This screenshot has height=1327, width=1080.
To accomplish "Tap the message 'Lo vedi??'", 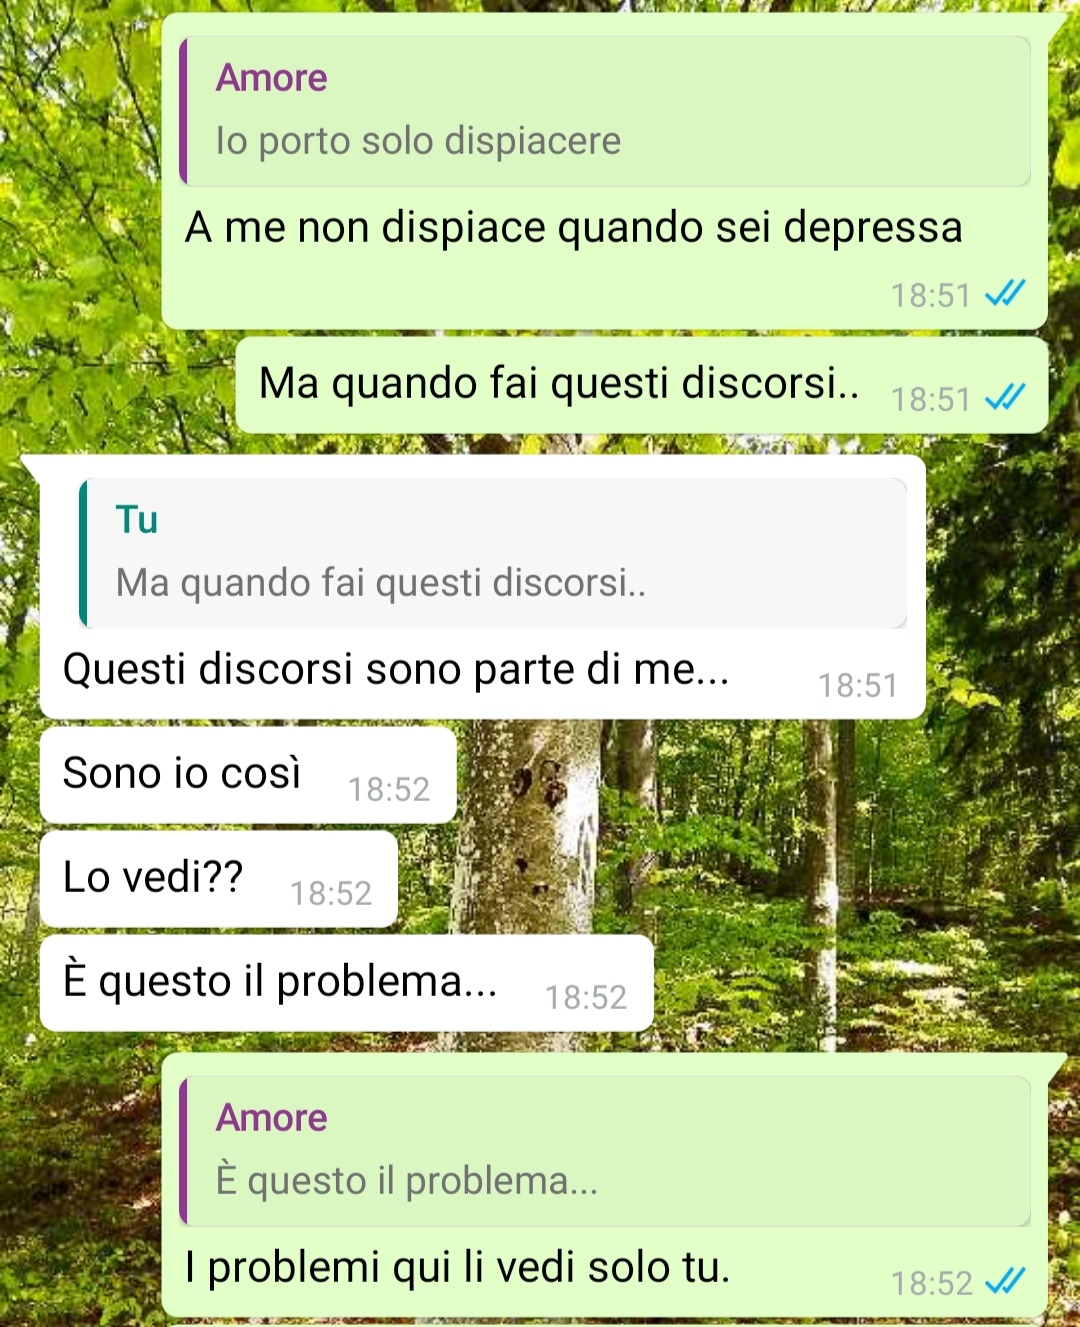I will tap(219, 879).
